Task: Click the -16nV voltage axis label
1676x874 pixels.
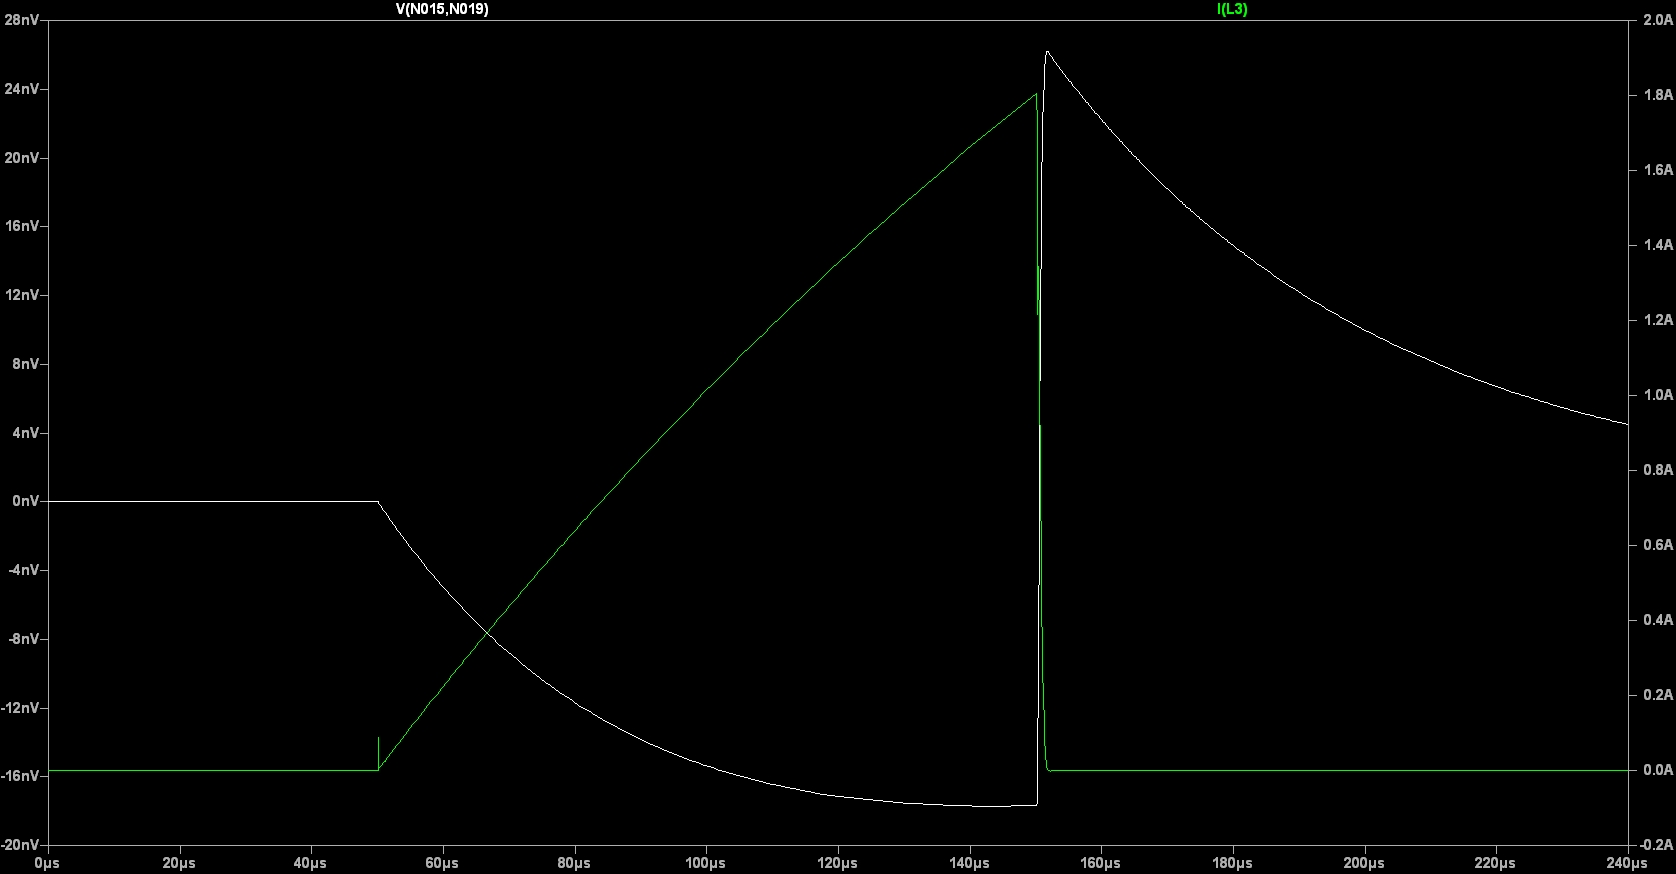Action: click(x=20, y=776)
